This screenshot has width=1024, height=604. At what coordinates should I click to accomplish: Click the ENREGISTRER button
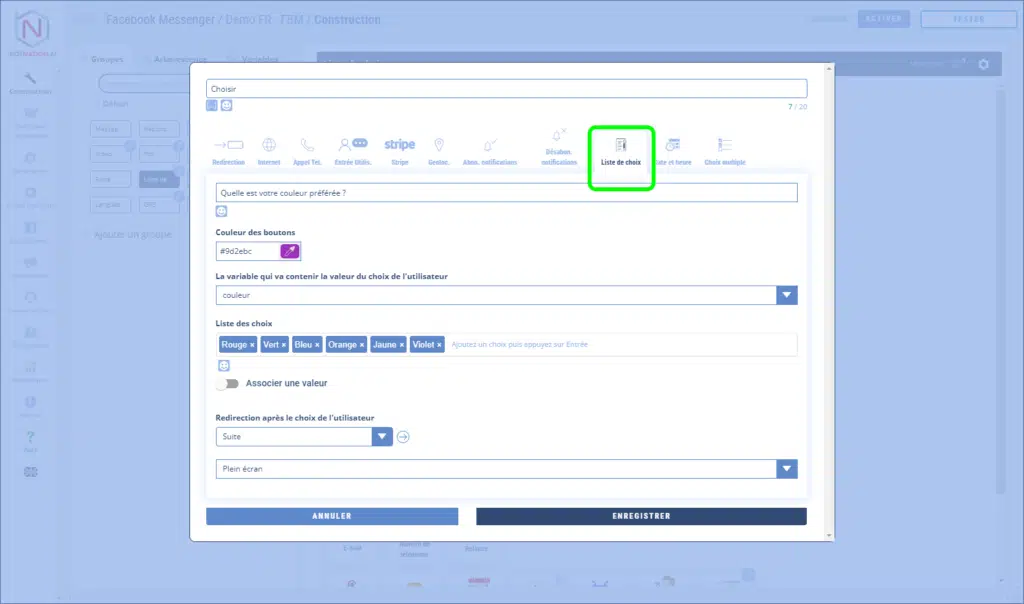(x=641, y=516)
